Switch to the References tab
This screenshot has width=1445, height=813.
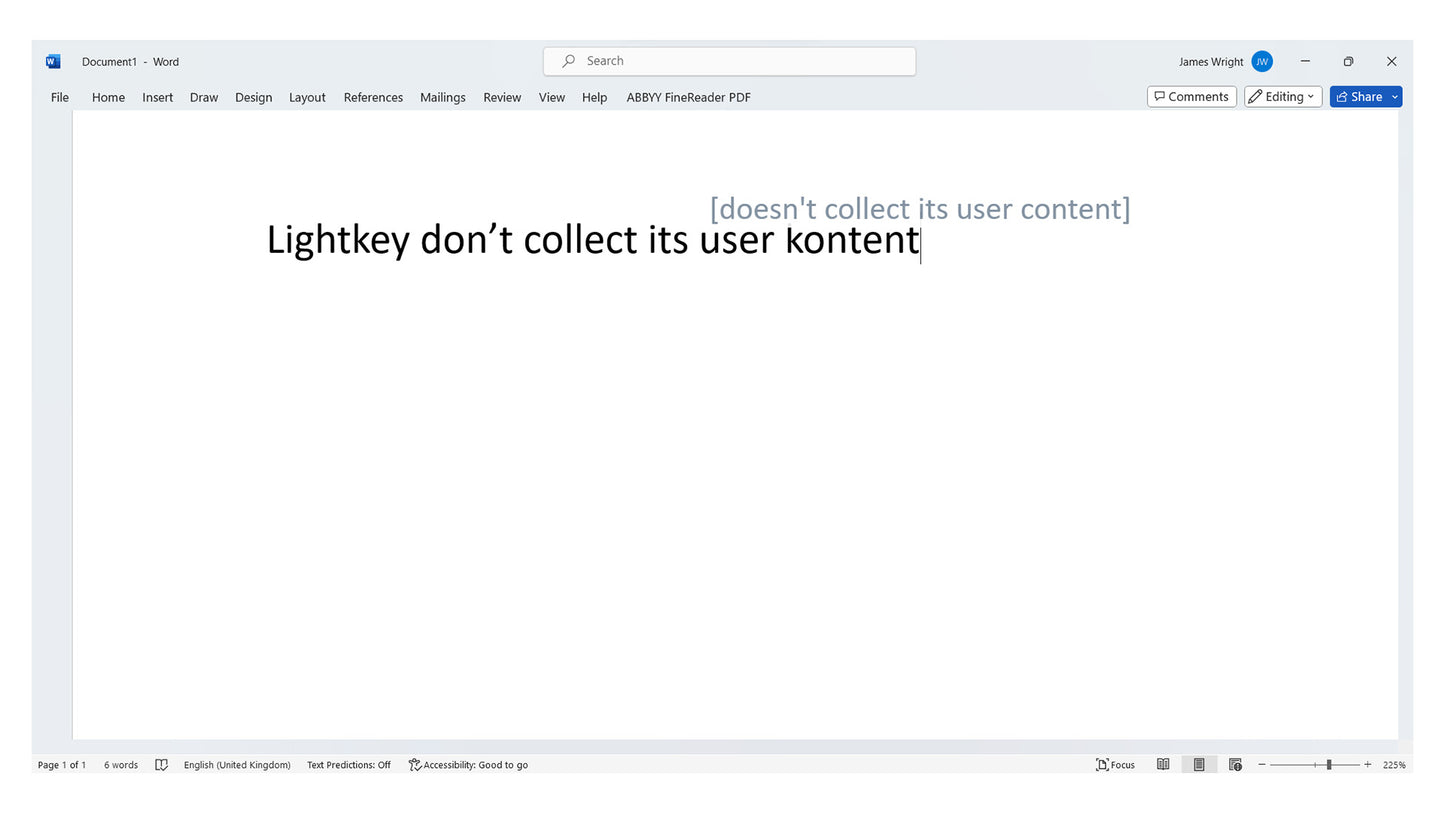point(373,97)
